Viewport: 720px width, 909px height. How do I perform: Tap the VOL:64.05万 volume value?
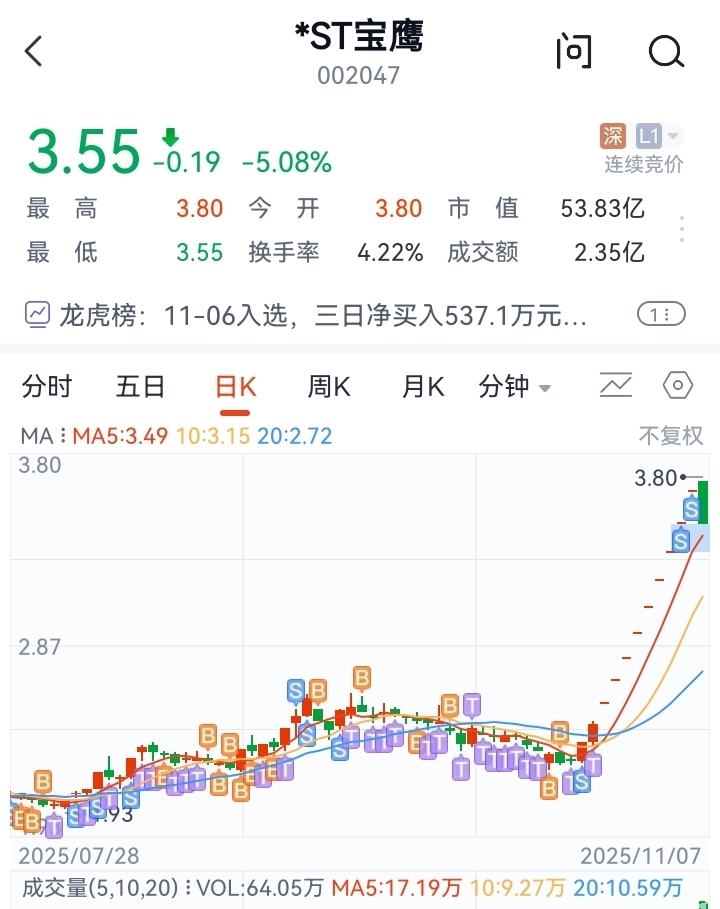click(260, 888)
